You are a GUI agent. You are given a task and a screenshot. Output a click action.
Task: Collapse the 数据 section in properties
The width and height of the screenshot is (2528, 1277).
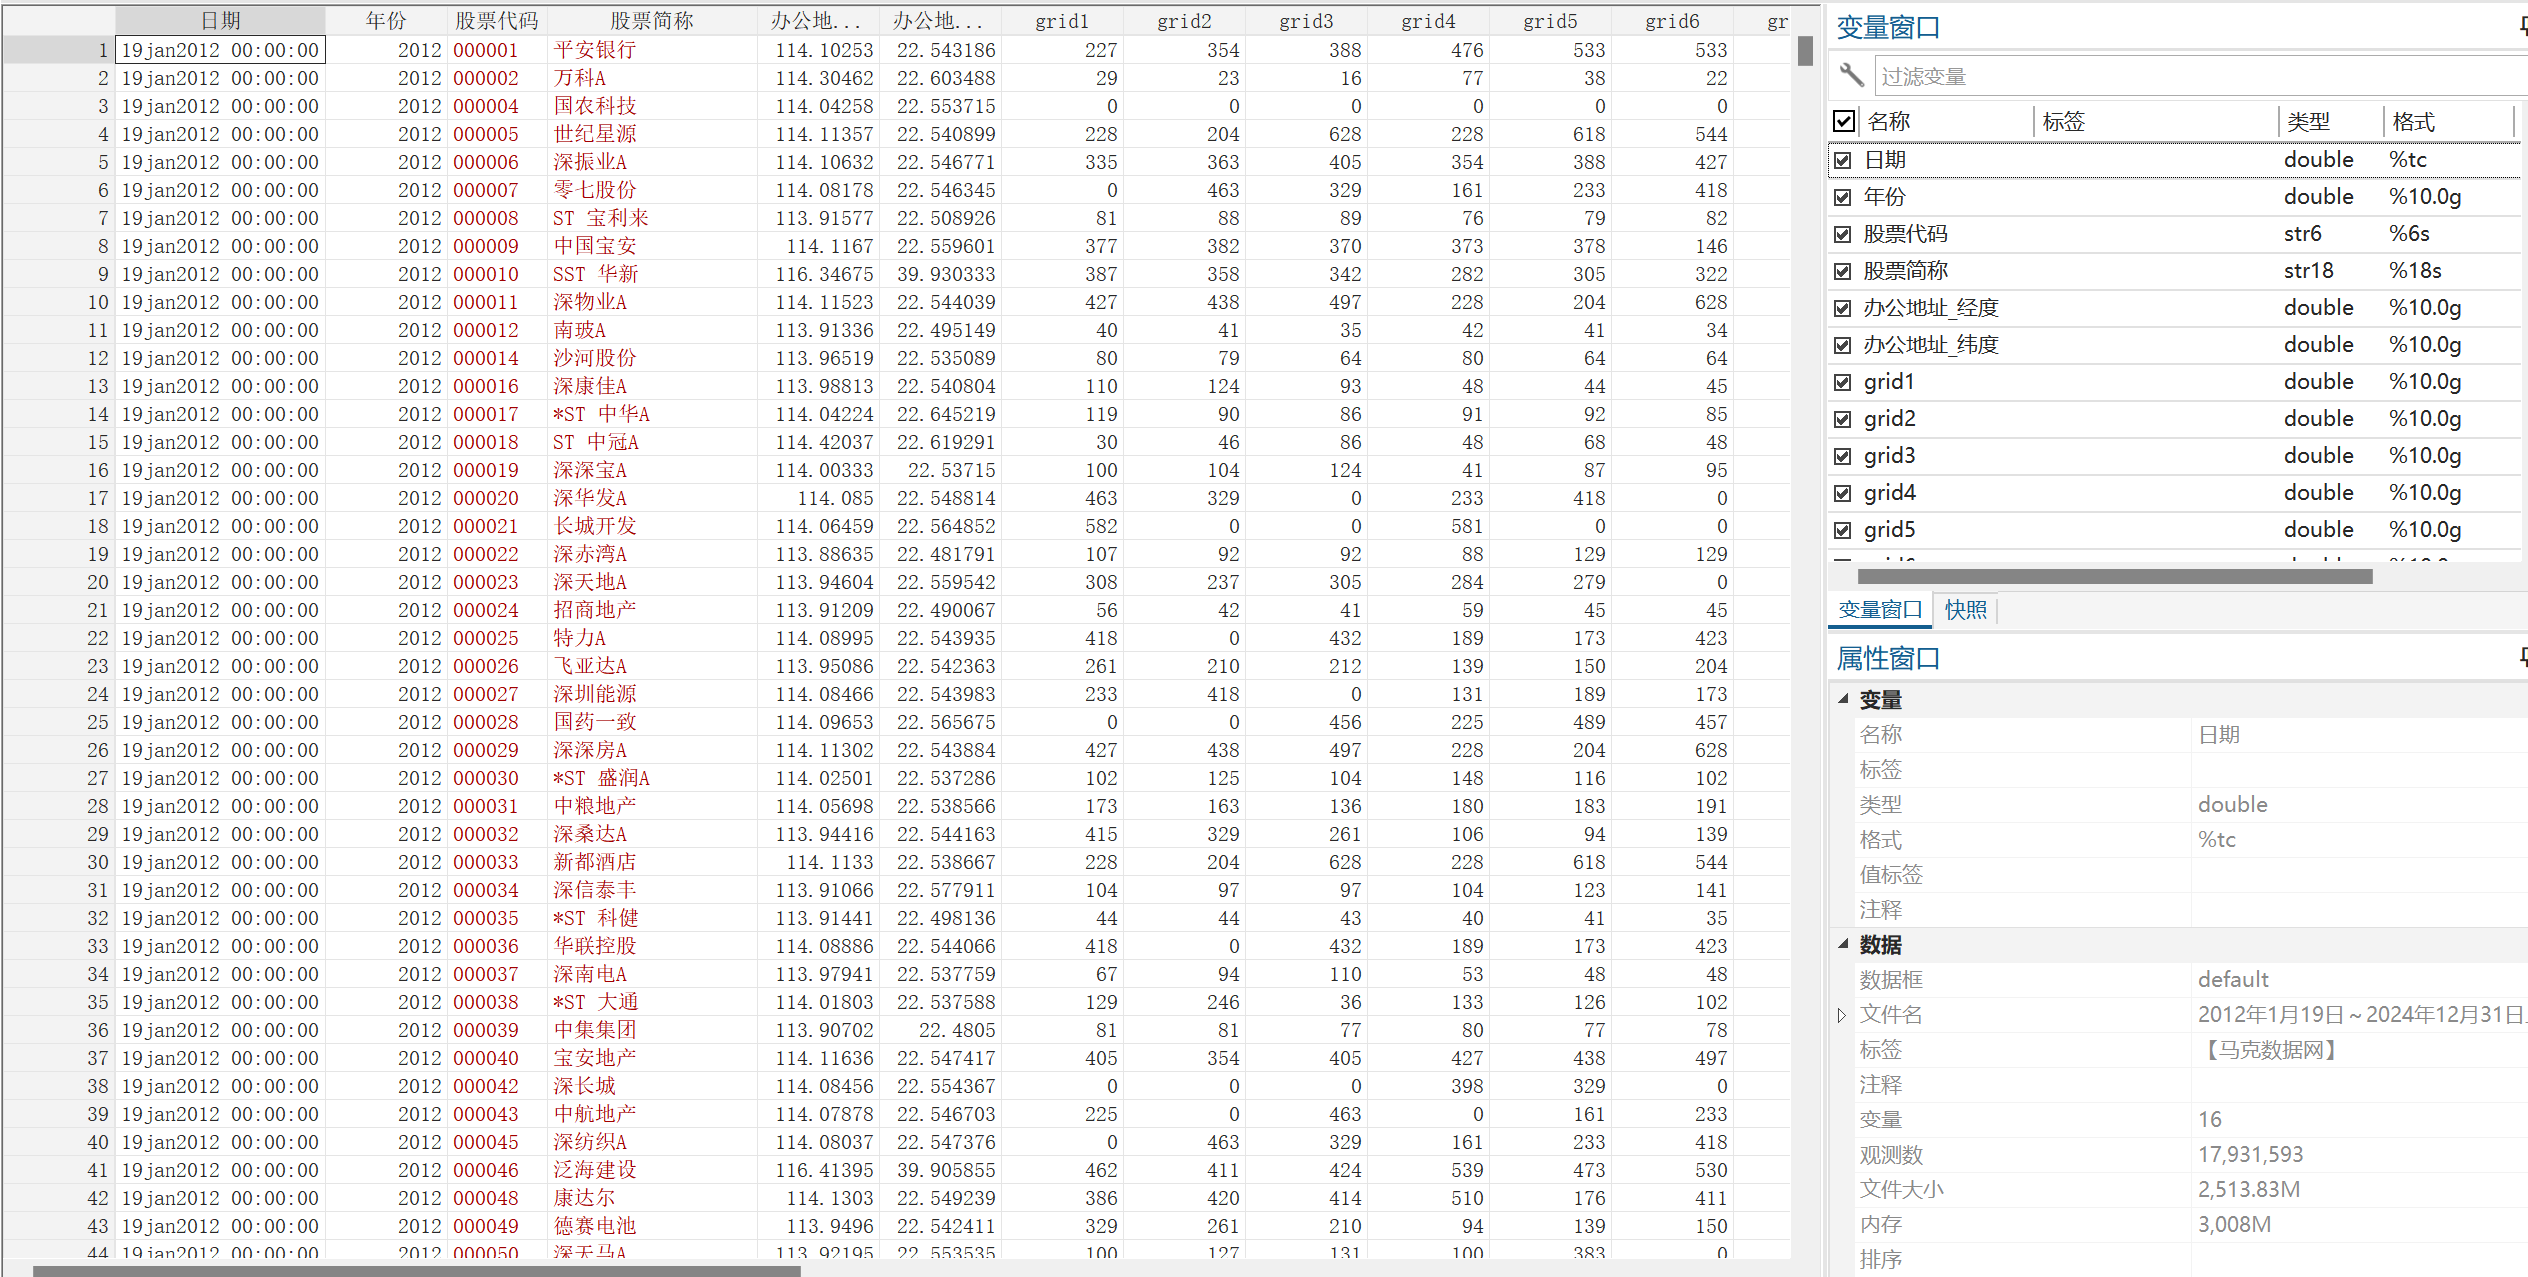tap(1843, 944)
